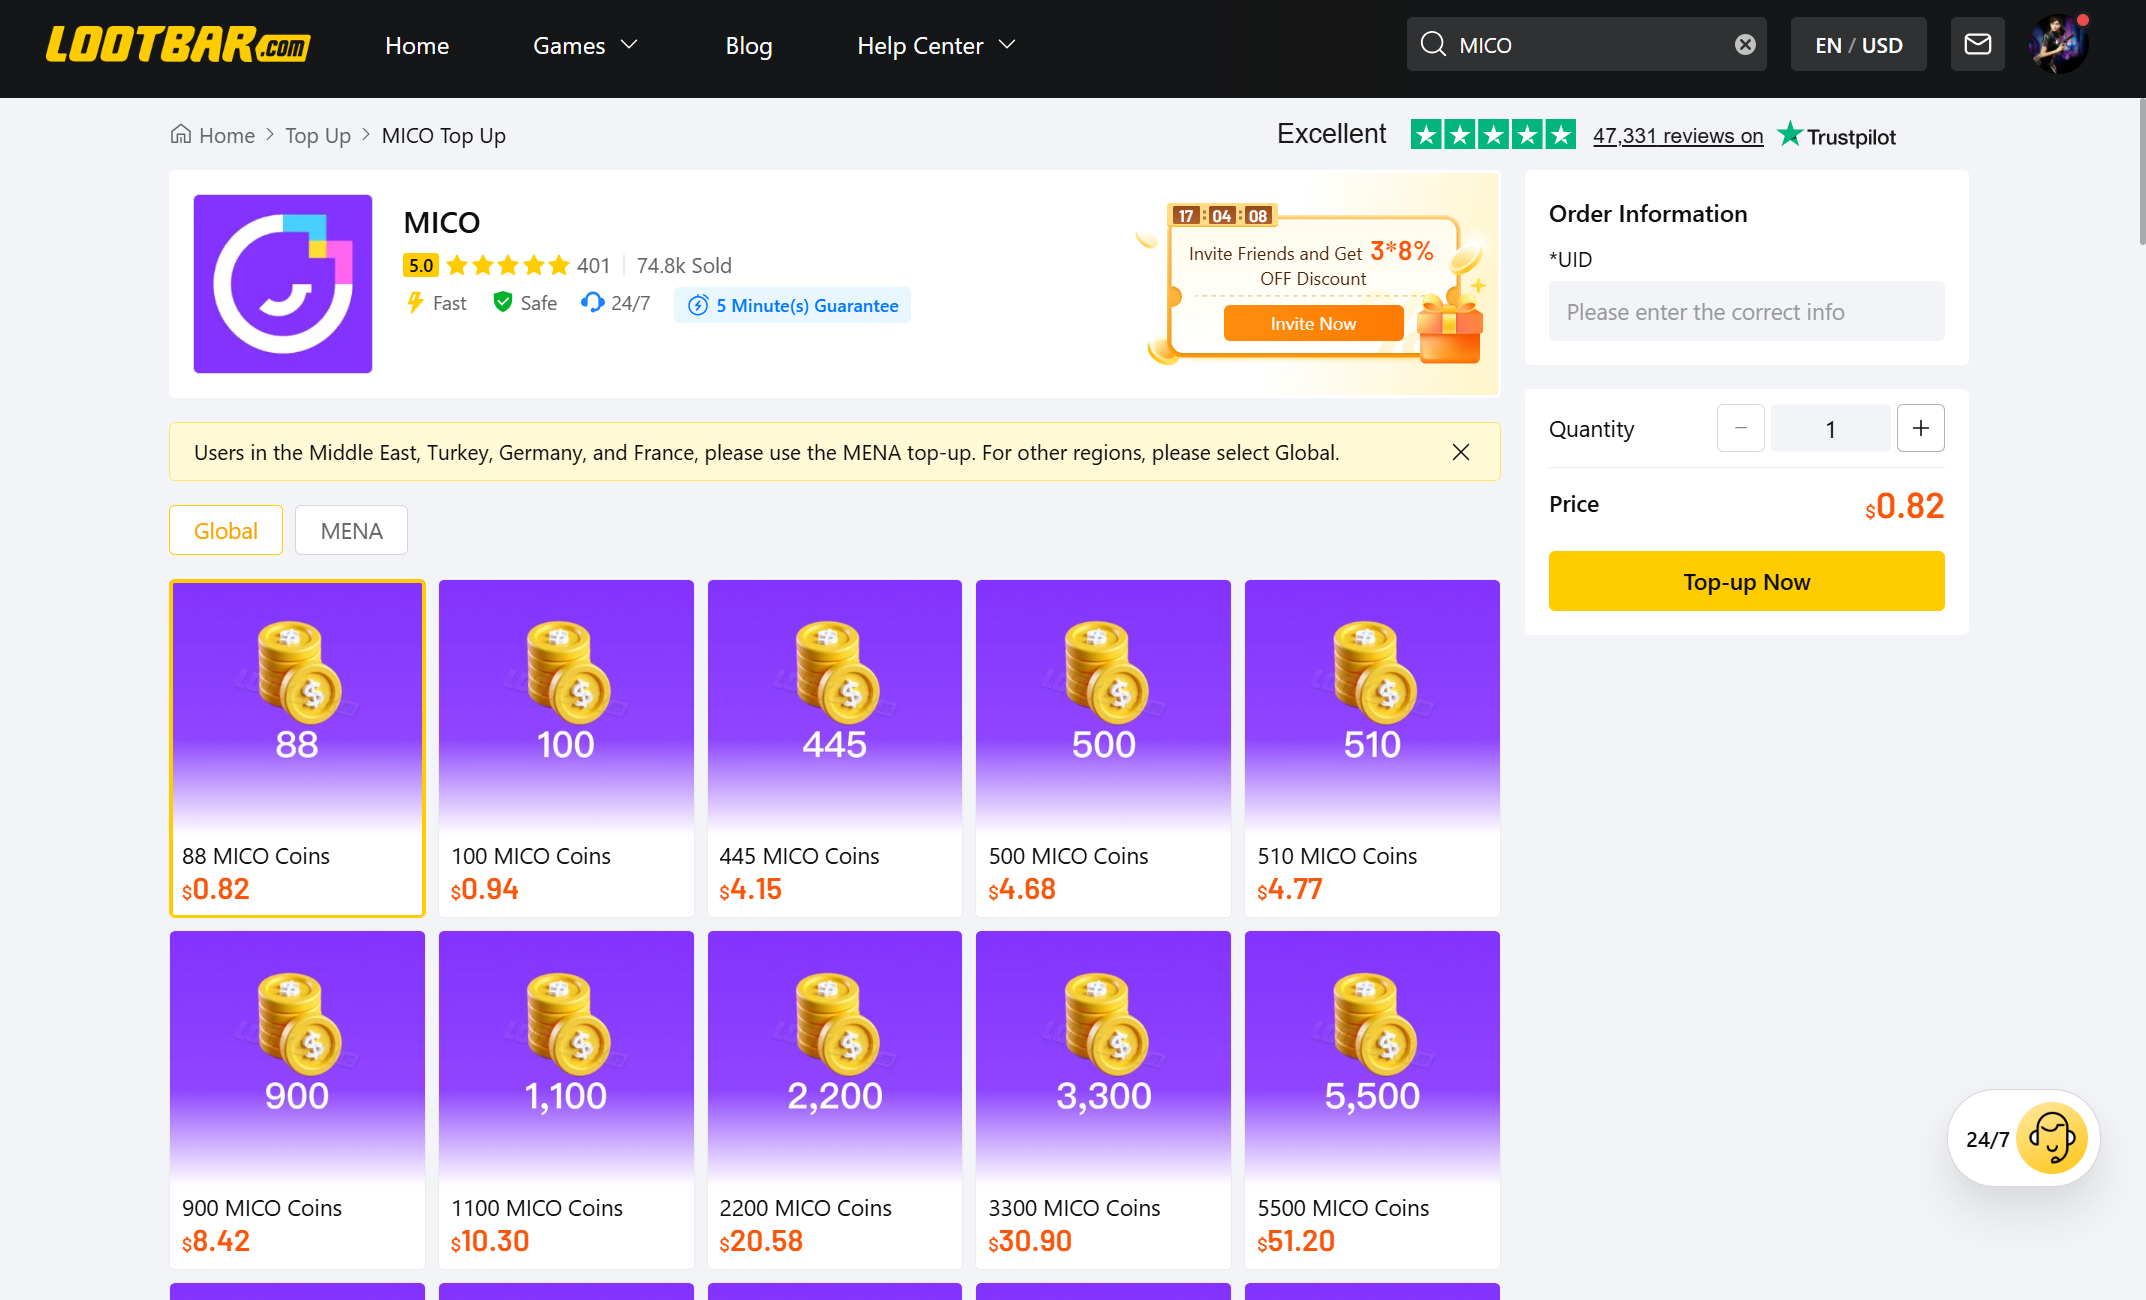Click Top Up breadcrumb link
The height and width of the screenshot is (1300, 2146).
coord(318,135)
